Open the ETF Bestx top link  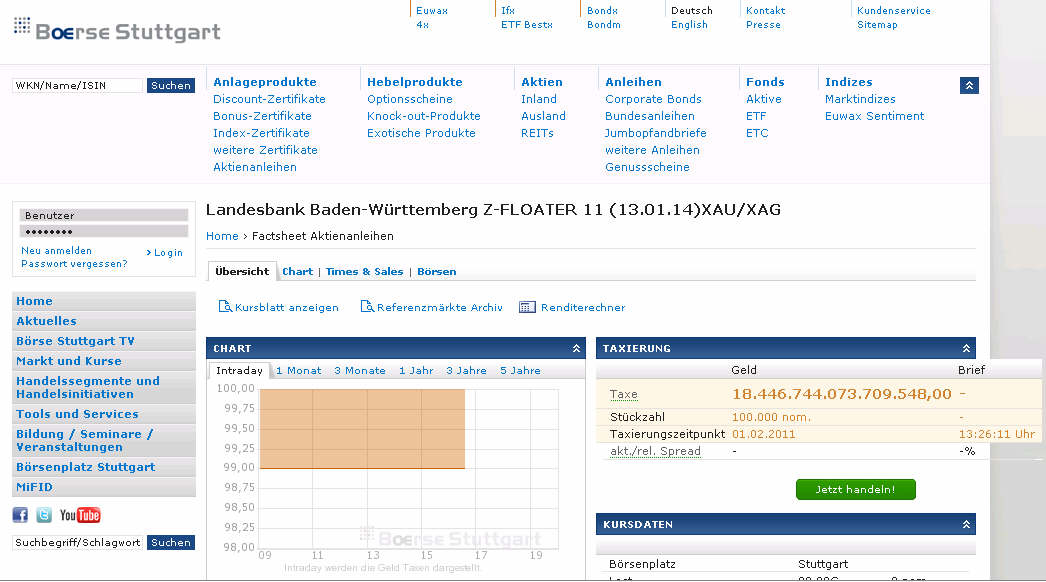click(527, 25)
